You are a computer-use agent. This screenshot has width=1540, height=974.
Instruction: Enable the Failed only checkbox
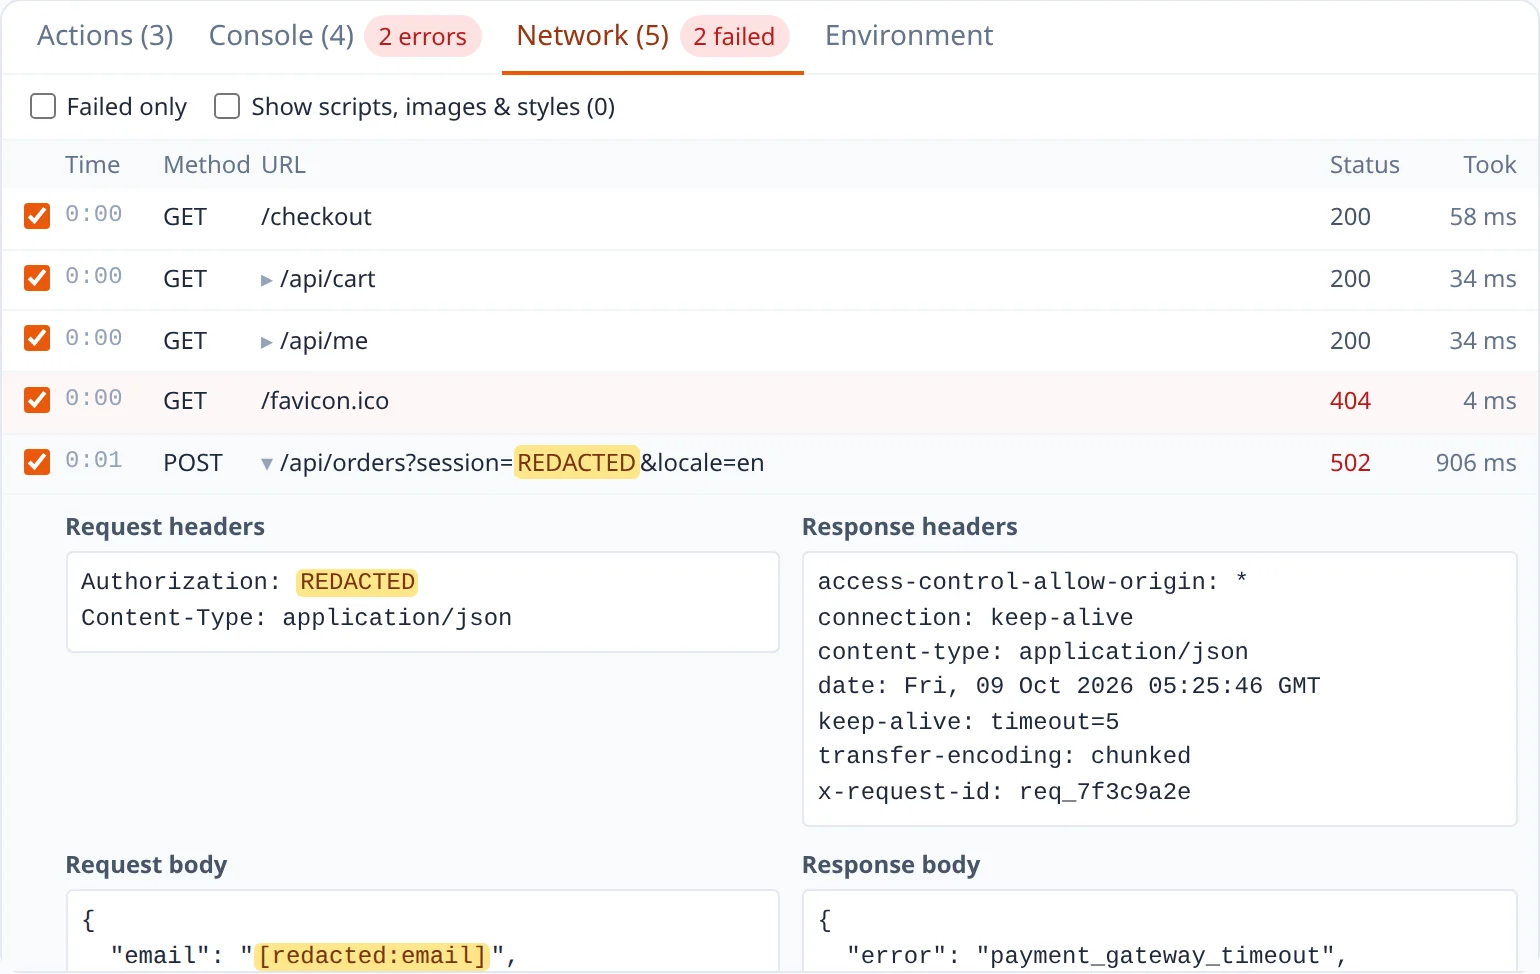[43, 106]
